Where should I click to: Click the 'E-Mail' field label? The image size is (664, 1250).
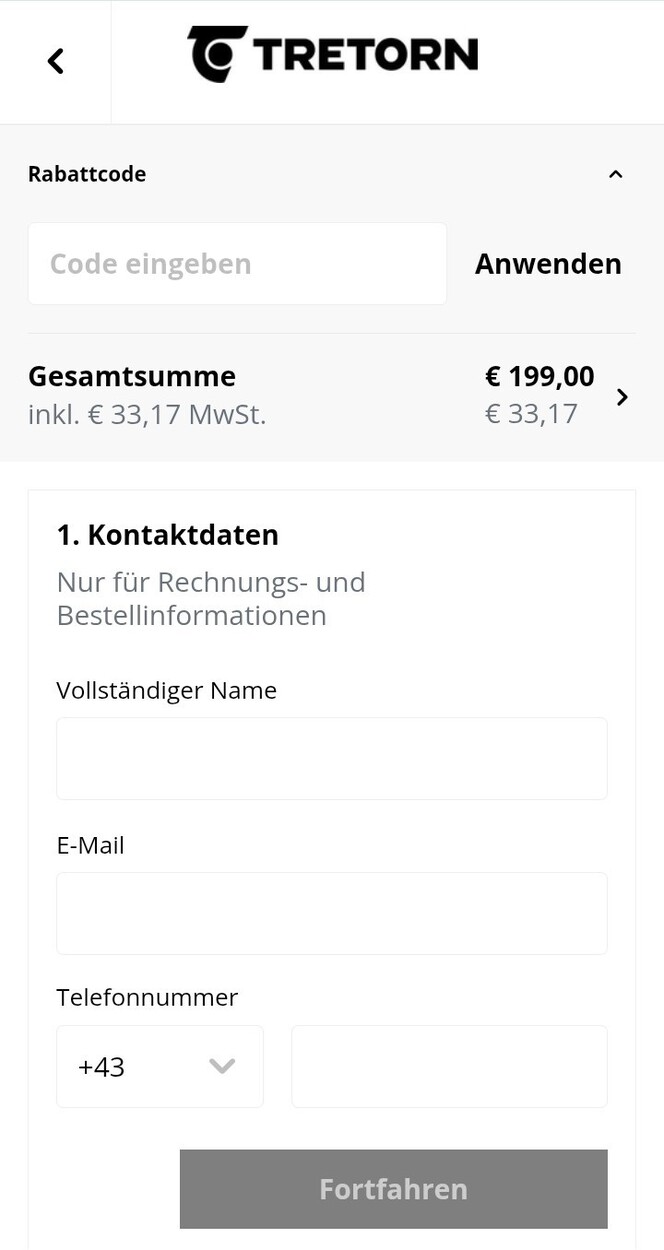point(91,846)
